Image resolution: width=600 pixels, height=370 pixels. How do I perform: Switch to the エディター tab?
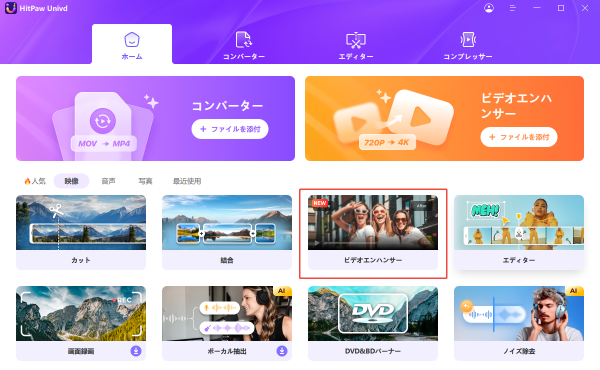tap(356, 46)
